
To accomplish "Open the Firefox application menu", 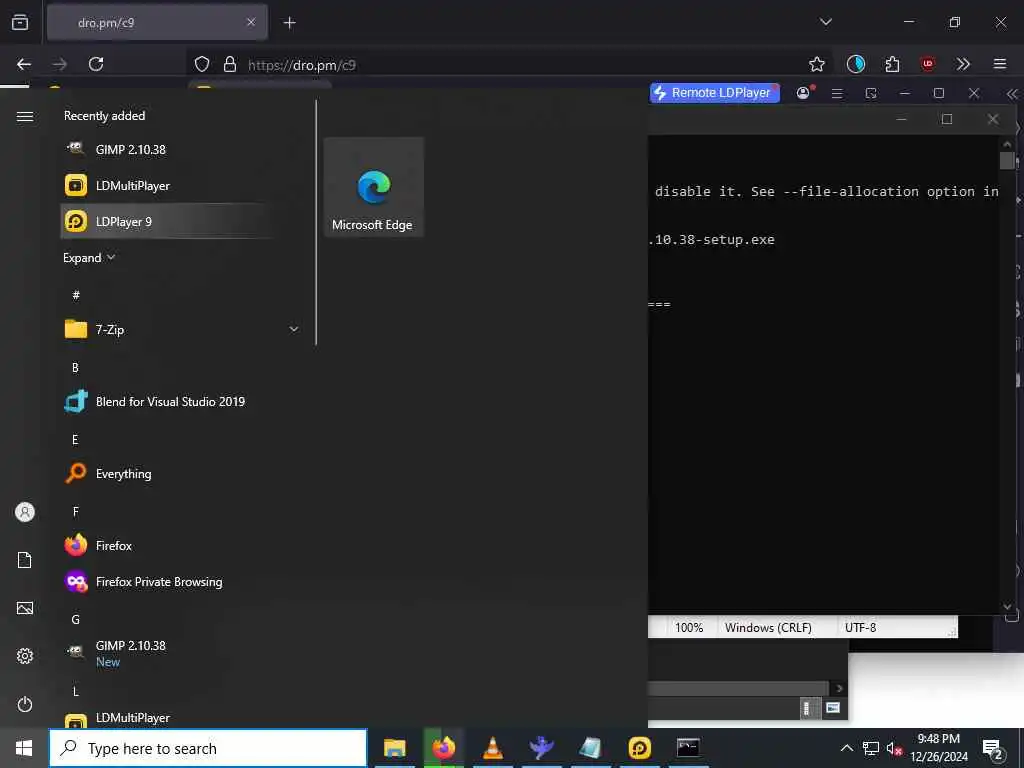I will point(1000,64).
